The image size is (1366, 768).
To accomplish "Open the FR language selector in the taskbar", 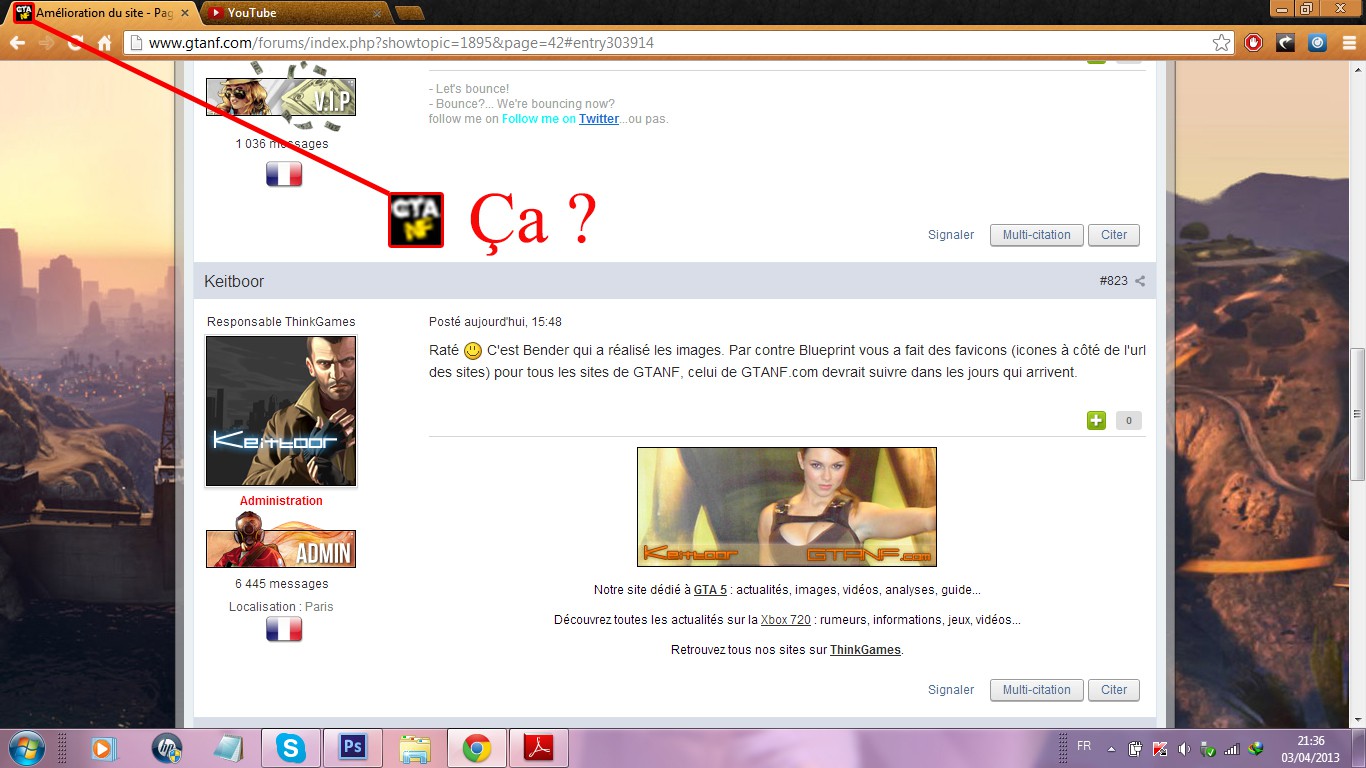I will (1084, 747).
